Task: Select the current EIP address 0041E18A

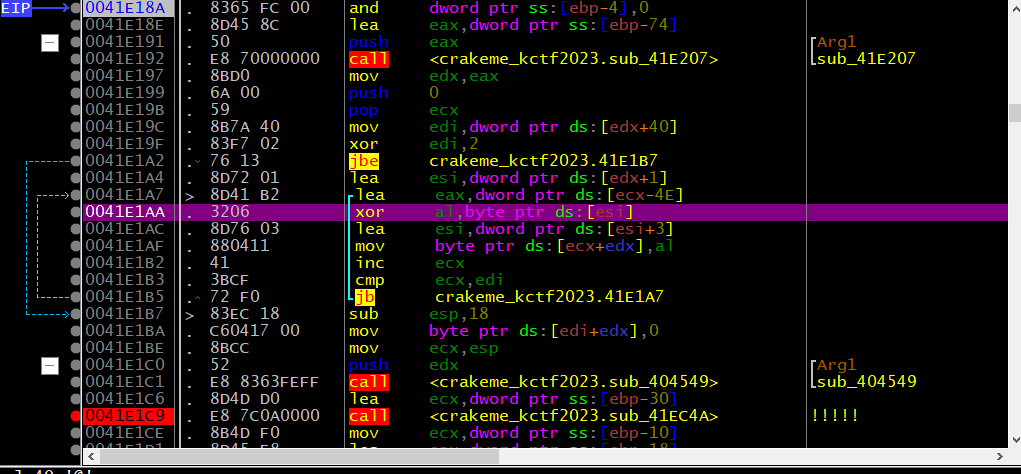Action: pos(126,8)
